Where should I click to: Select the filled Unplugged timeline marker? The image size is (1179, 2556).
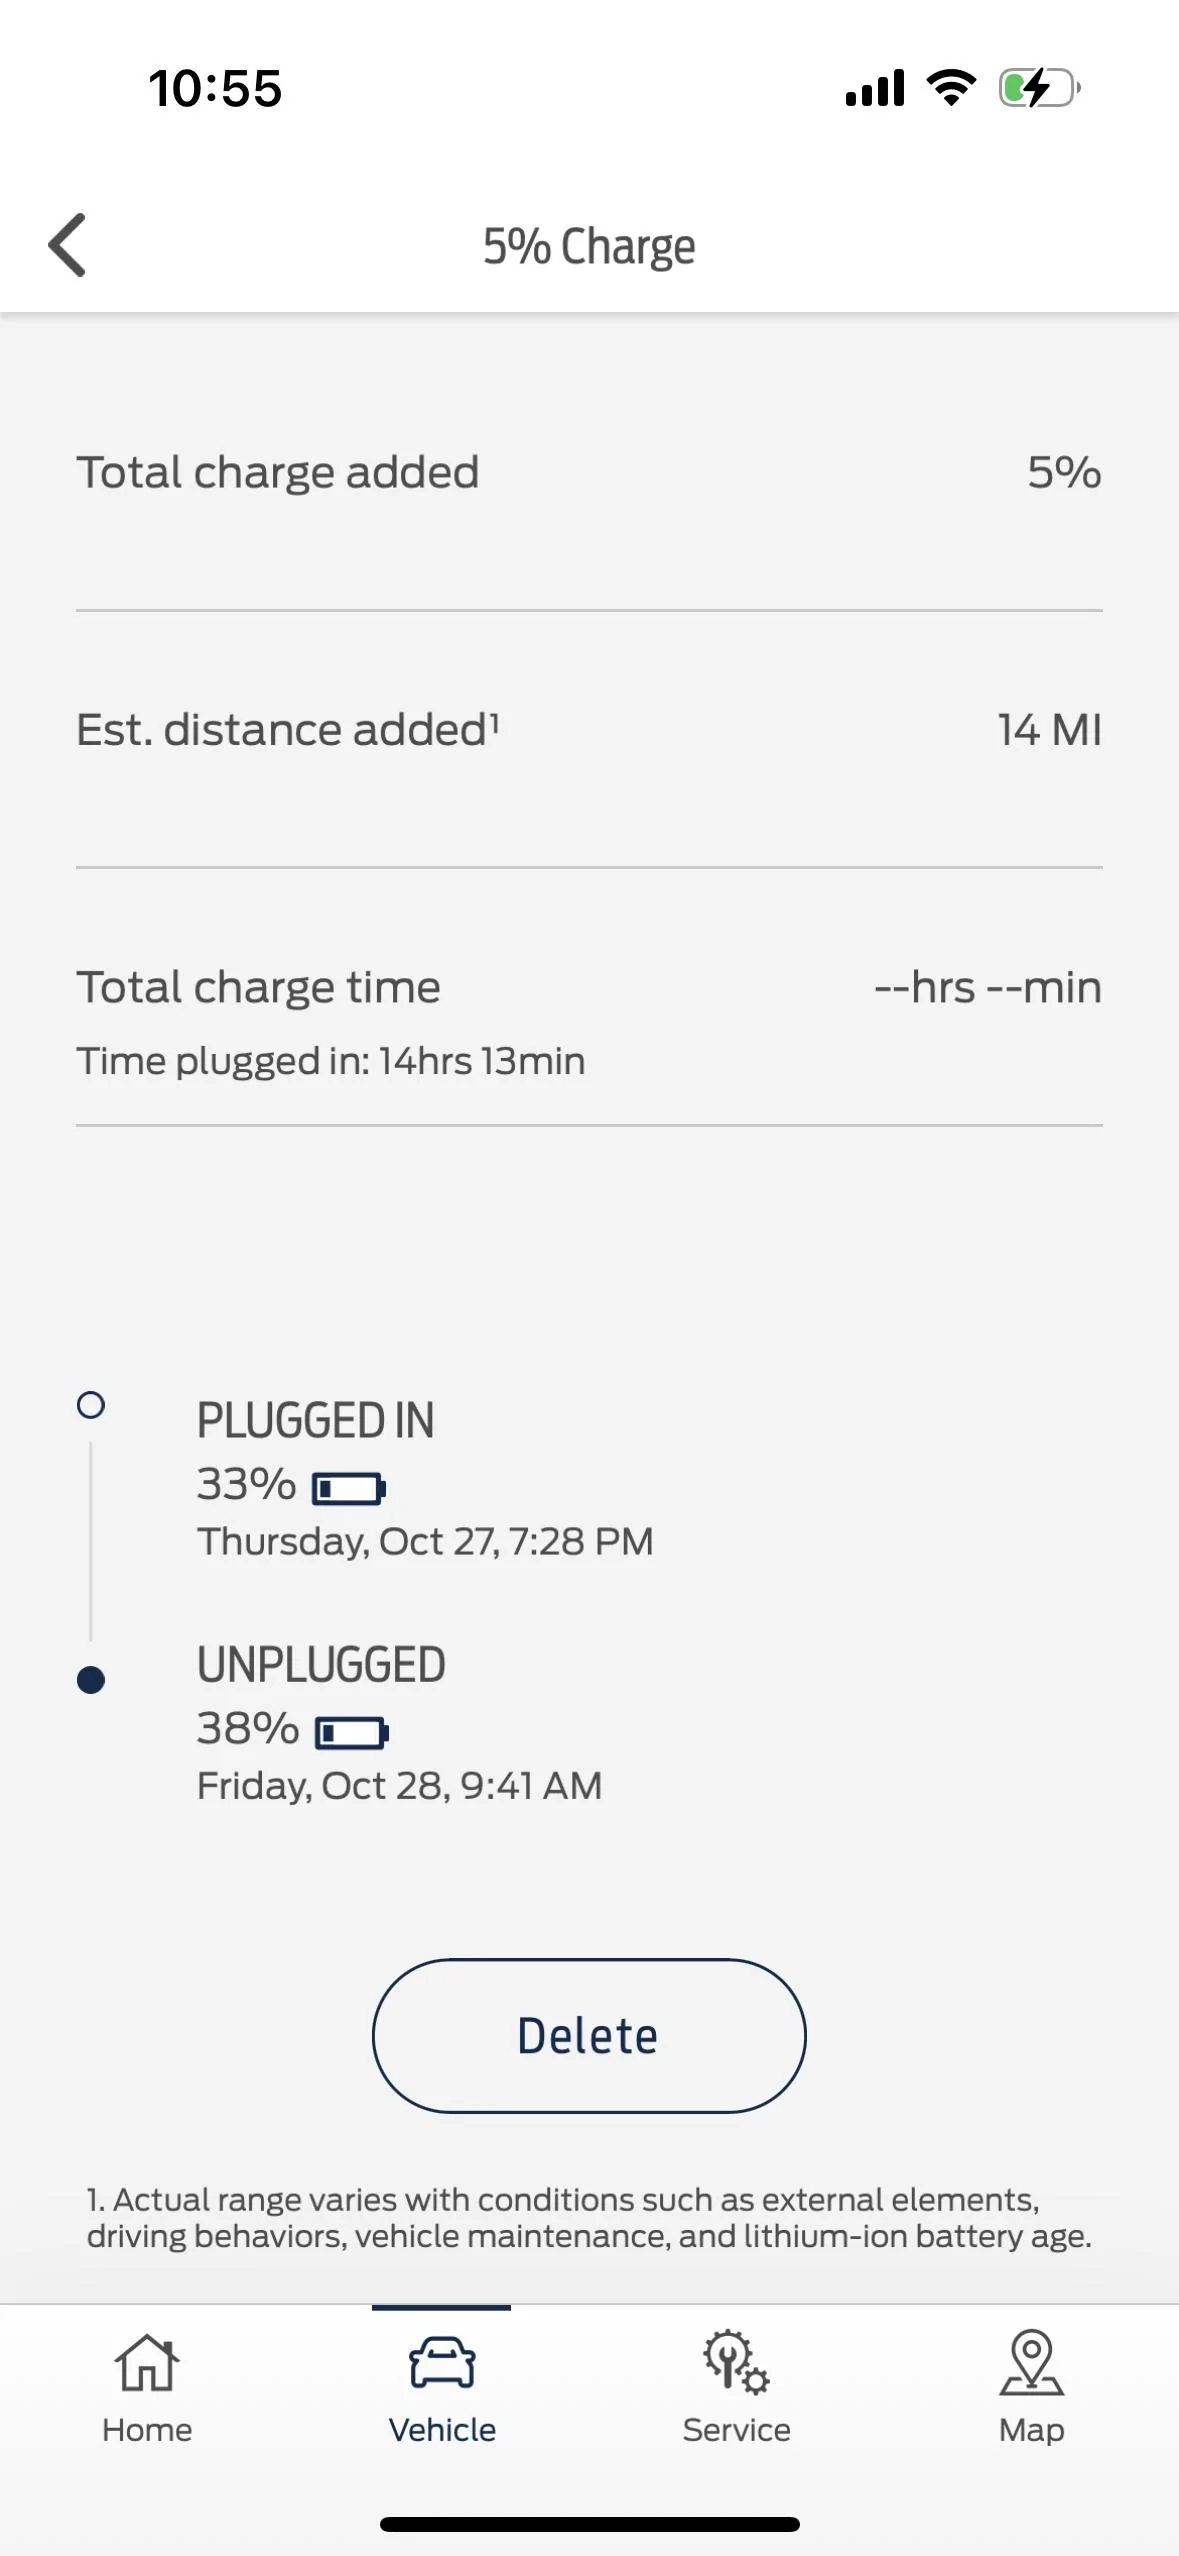tap(91, 1680)
